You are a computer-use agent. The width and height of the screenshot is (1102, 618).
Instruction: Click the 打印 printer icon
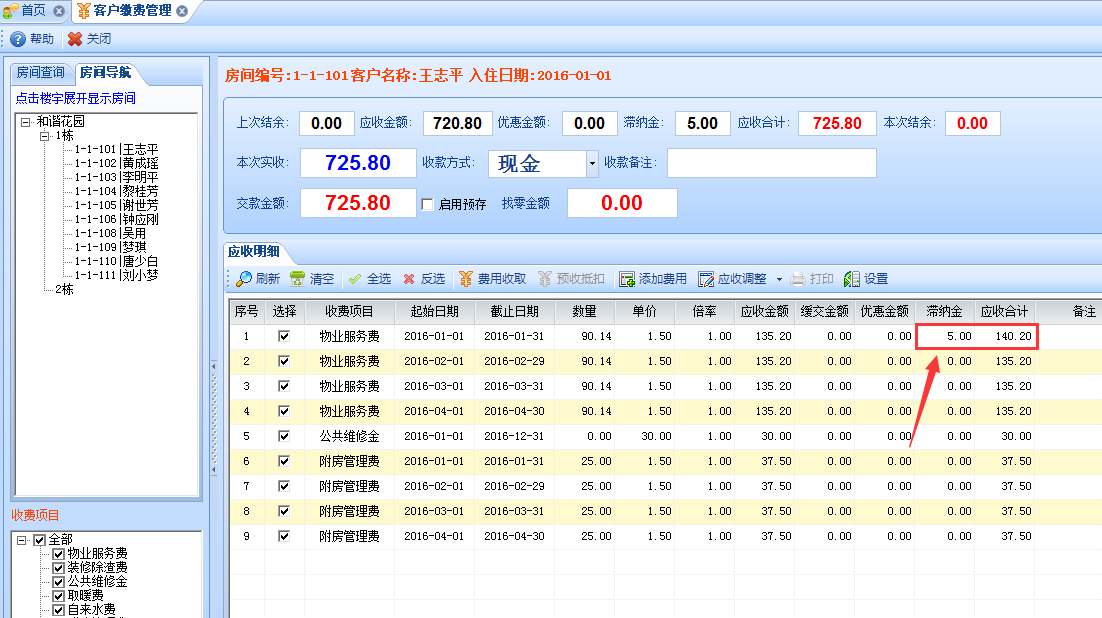coord(798,279)
